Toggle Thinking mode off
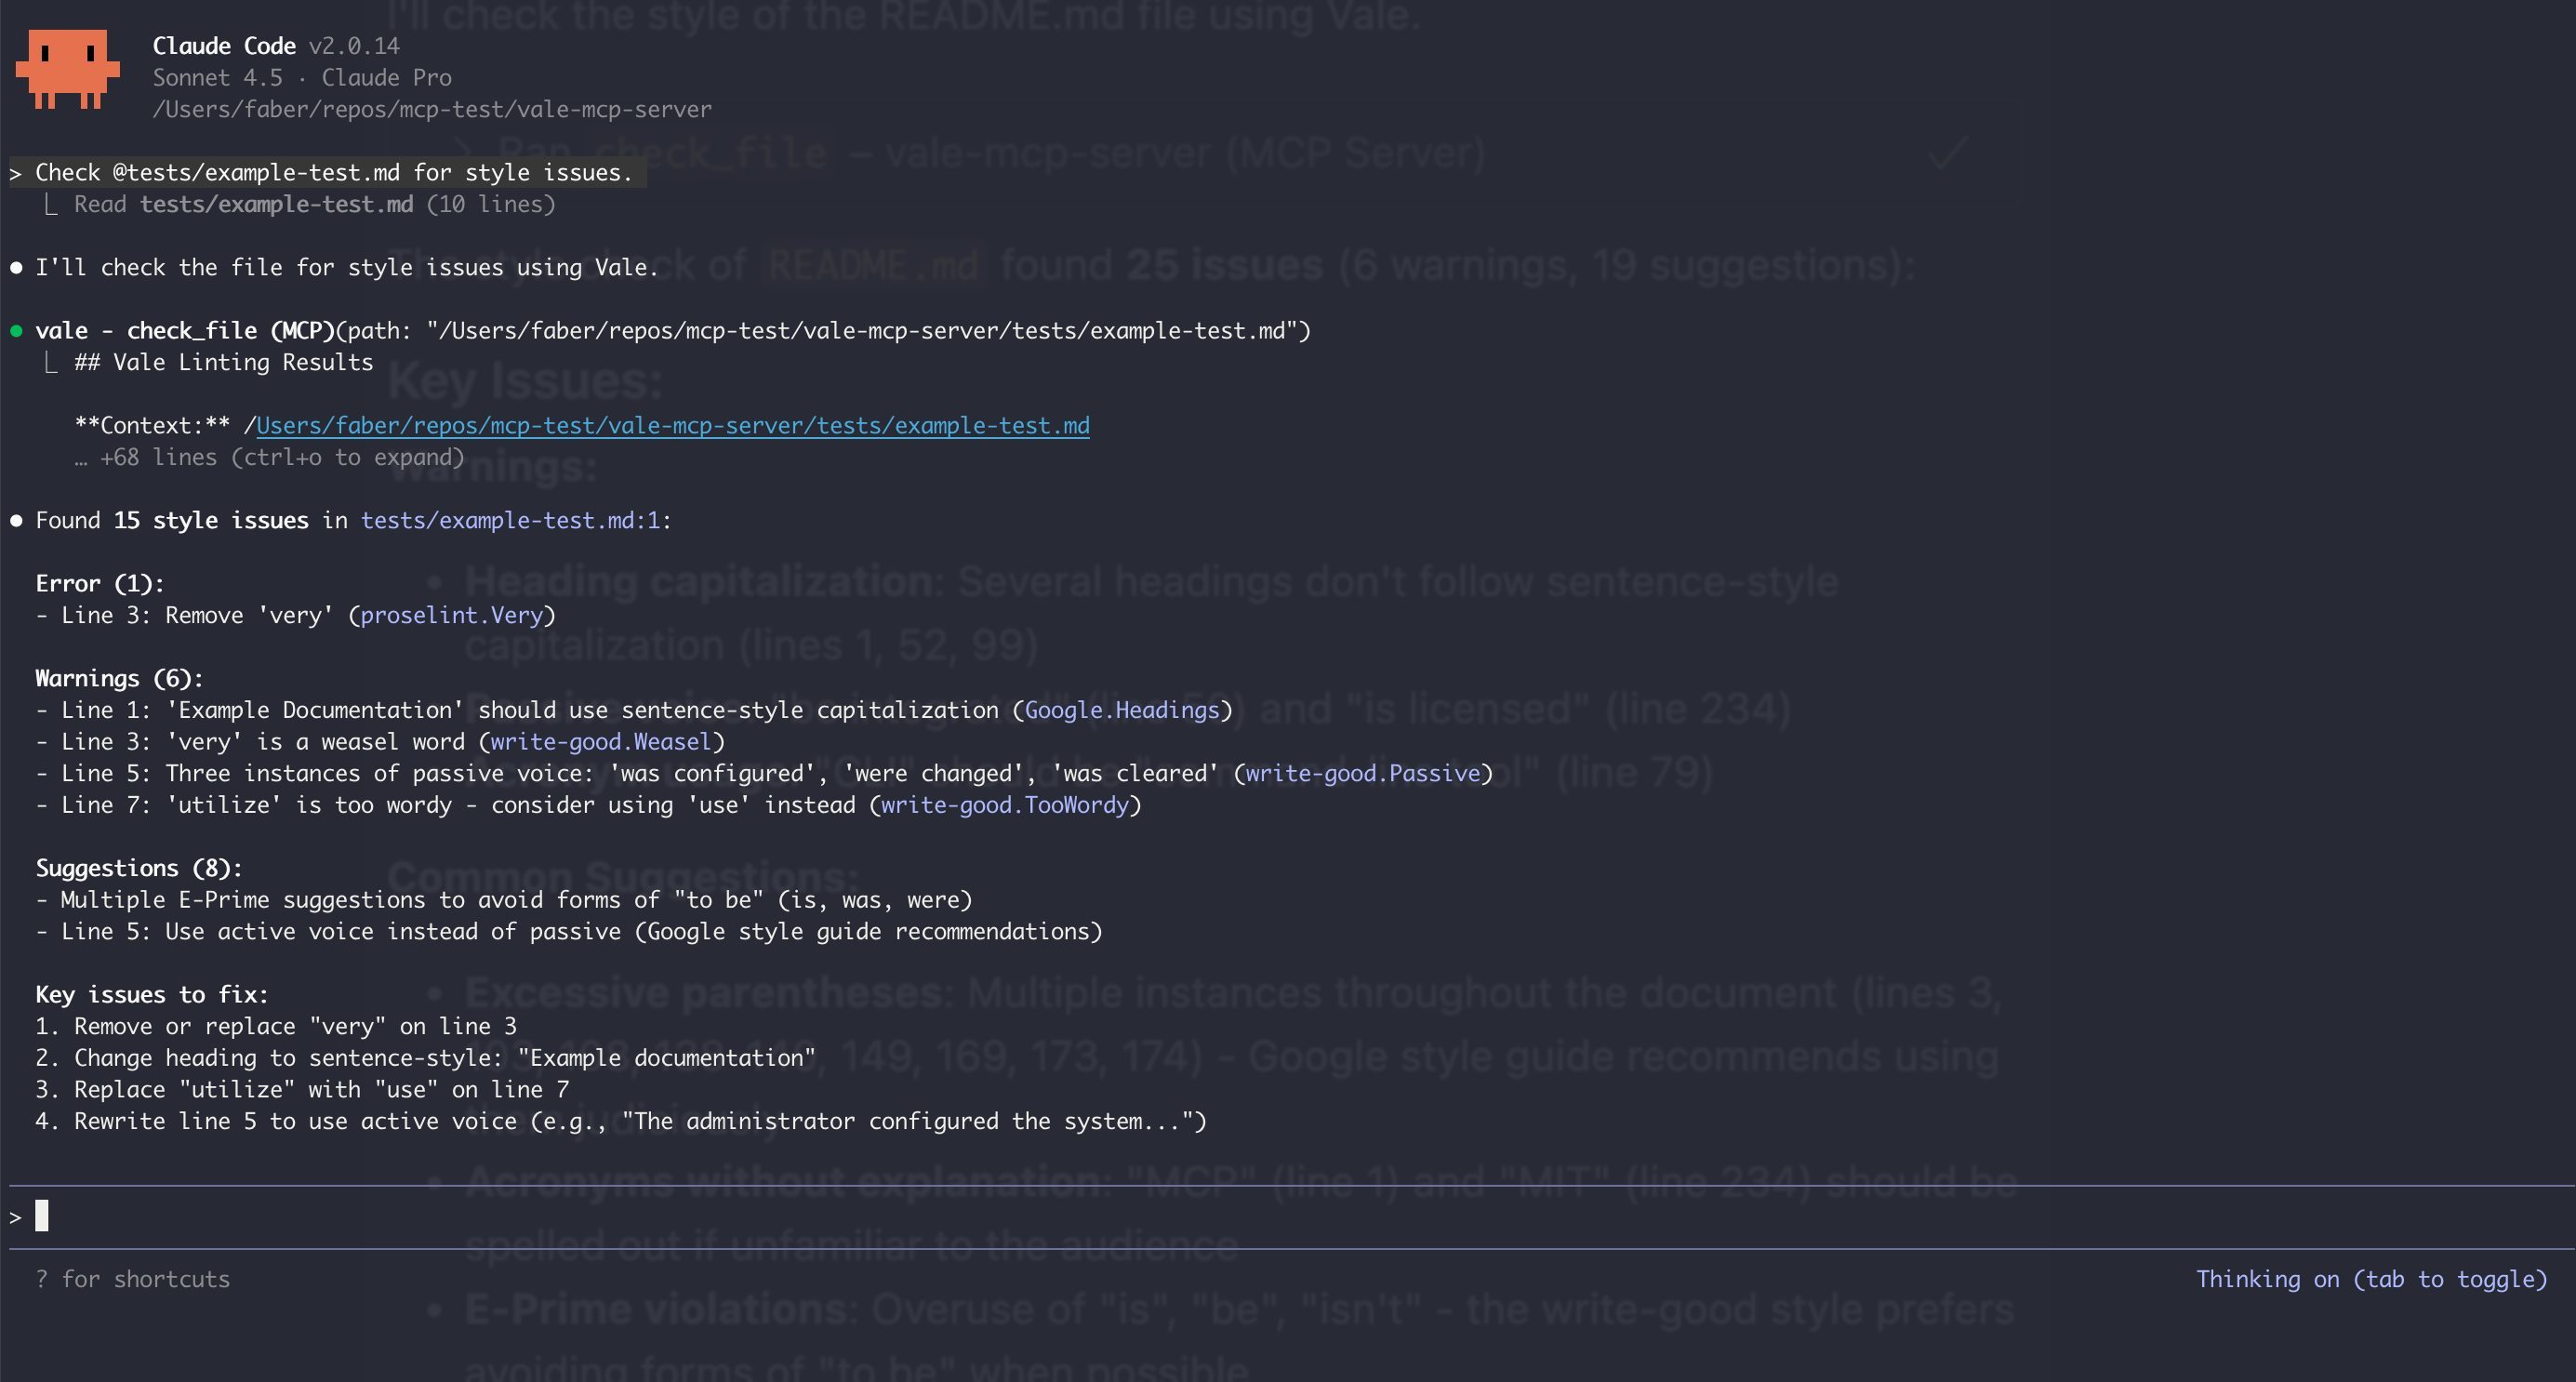This screenshot has width=2576, height=1382. point(2371,1279)
